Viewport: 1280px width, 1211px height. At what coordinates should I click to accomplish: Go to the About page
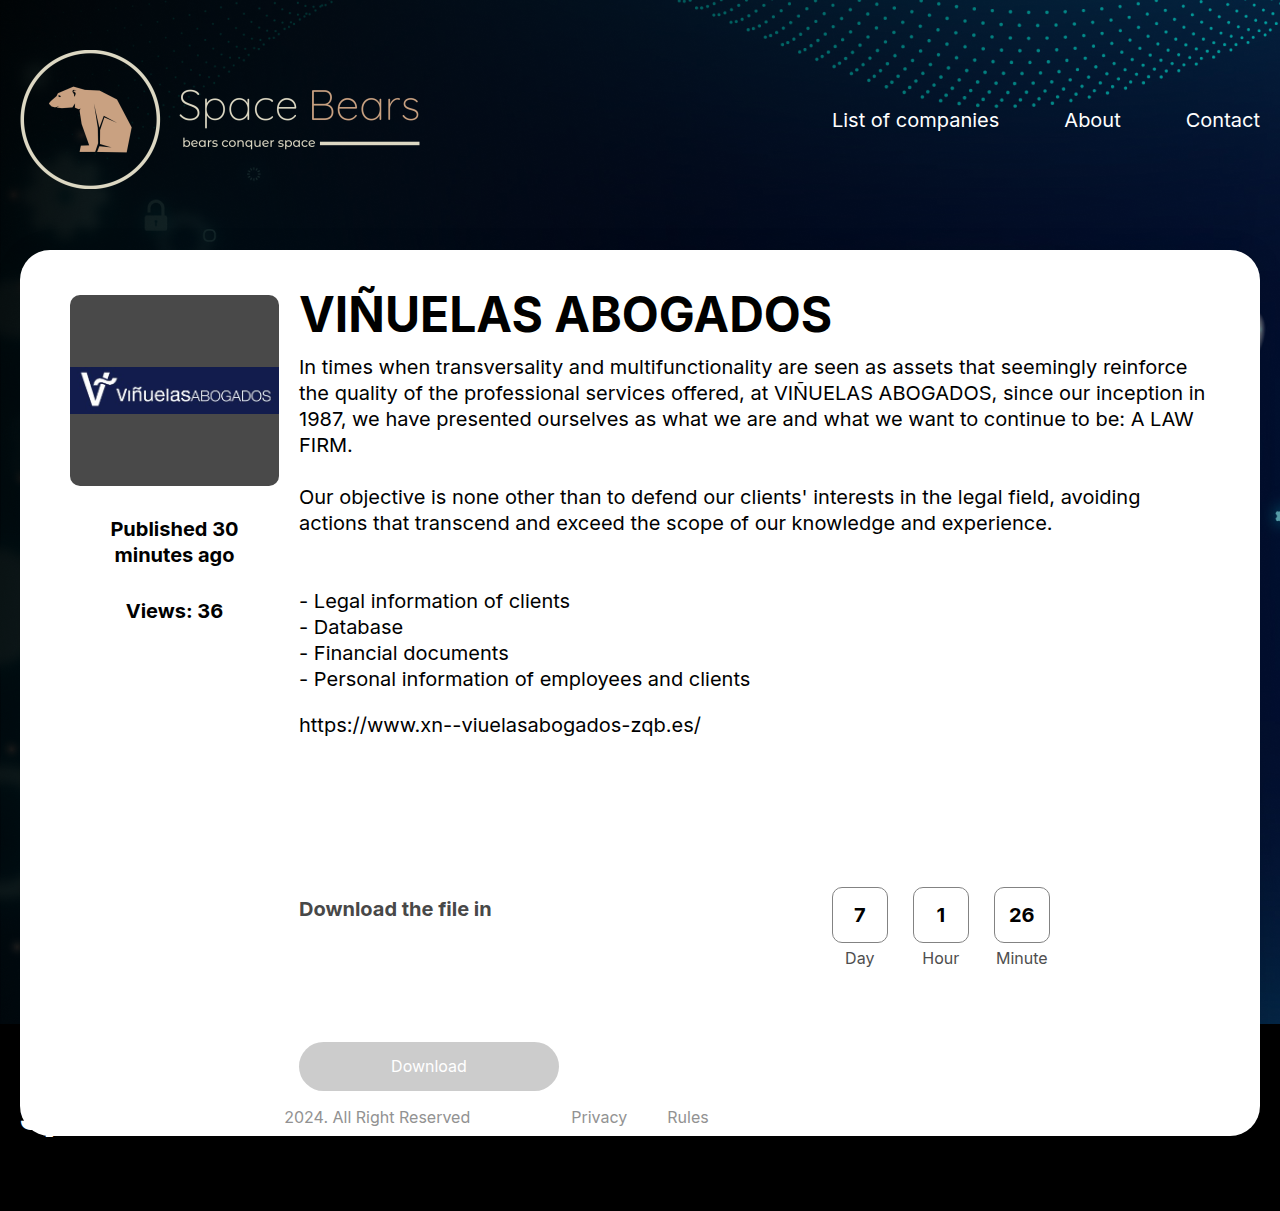(1092, 120)
